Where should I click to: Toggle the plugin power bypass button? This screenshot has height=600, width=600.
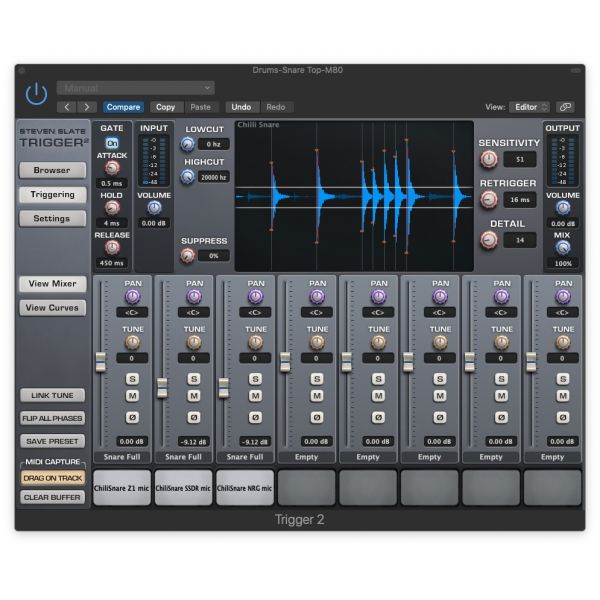(x=36, y=94)
